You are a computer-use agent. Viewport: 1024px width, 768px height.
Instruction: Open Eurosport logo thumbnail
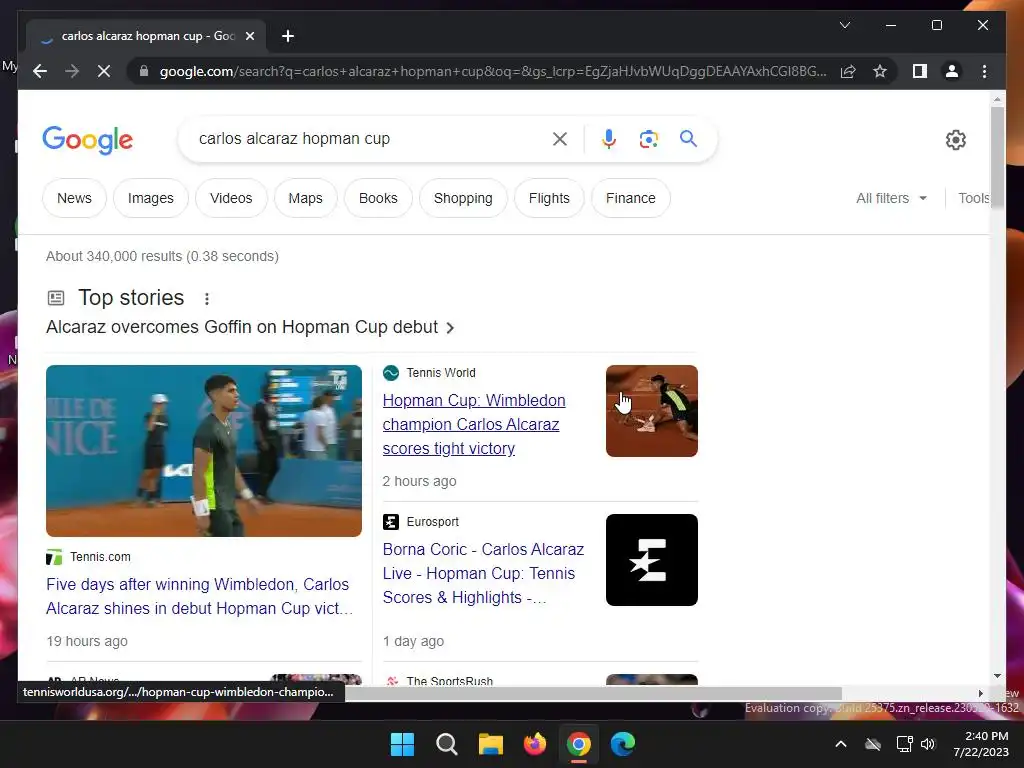(x=652, y=560)
